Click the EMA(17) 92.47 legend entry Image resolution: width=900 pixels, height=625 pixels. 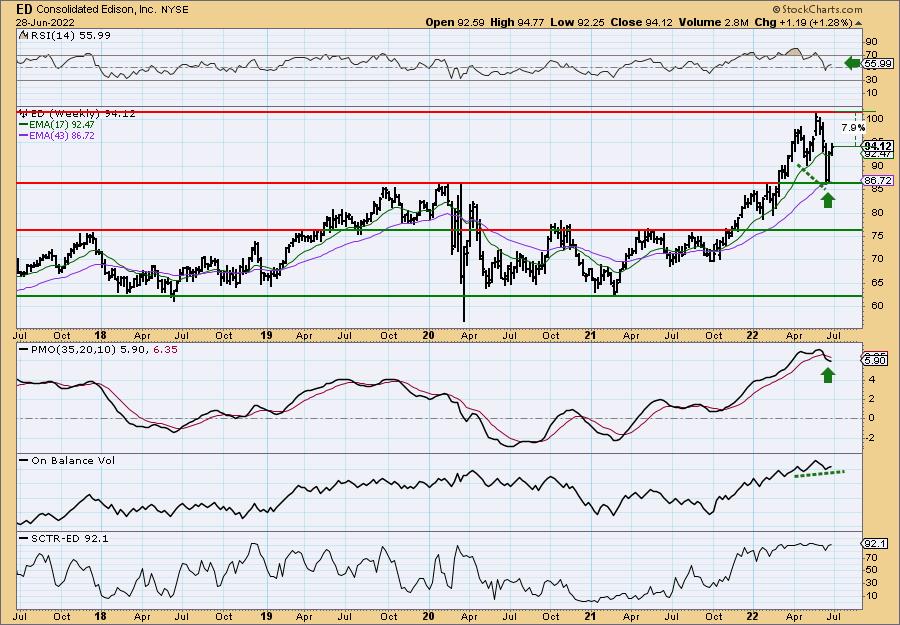(x=62, y=125)
